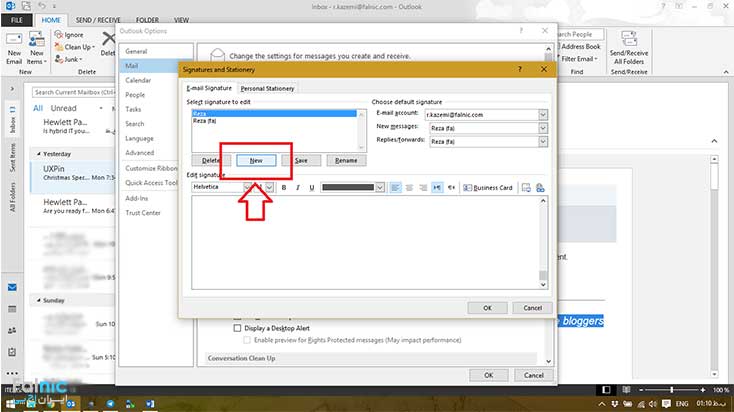Select Calendar in the Outlook Options list
This screenshot has height=412, width=734.
(x=138, y=80)
